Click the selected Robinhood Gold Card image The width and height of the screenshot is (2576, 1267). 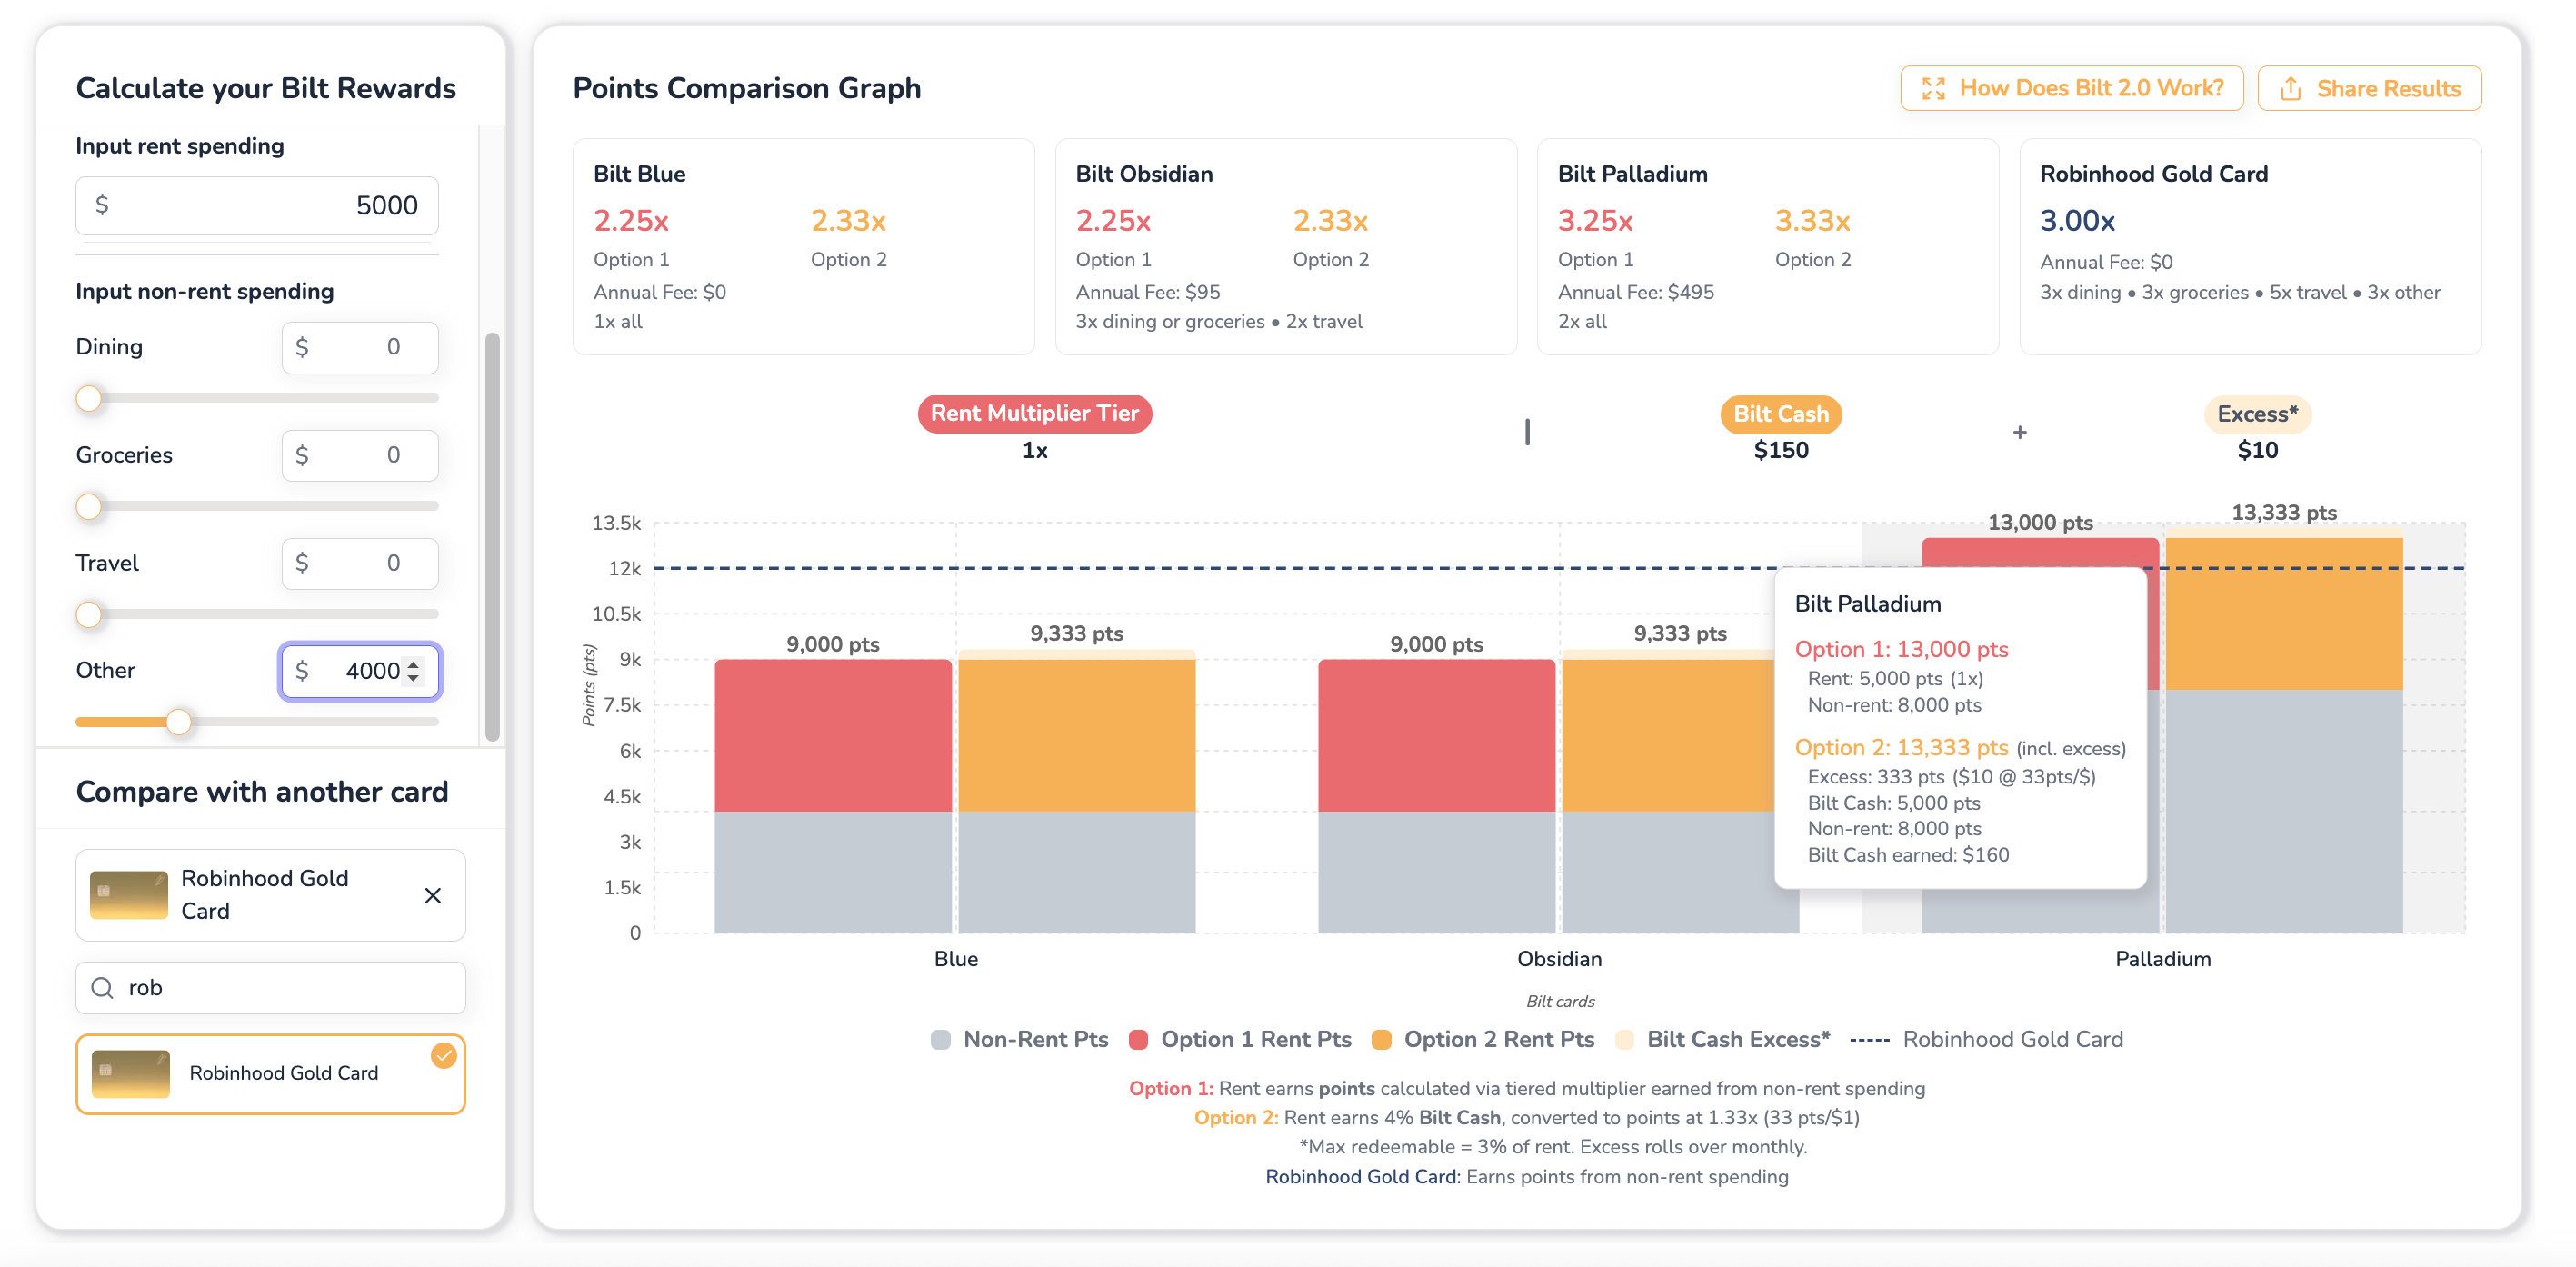pyautogui.click(x=129, y=895)
